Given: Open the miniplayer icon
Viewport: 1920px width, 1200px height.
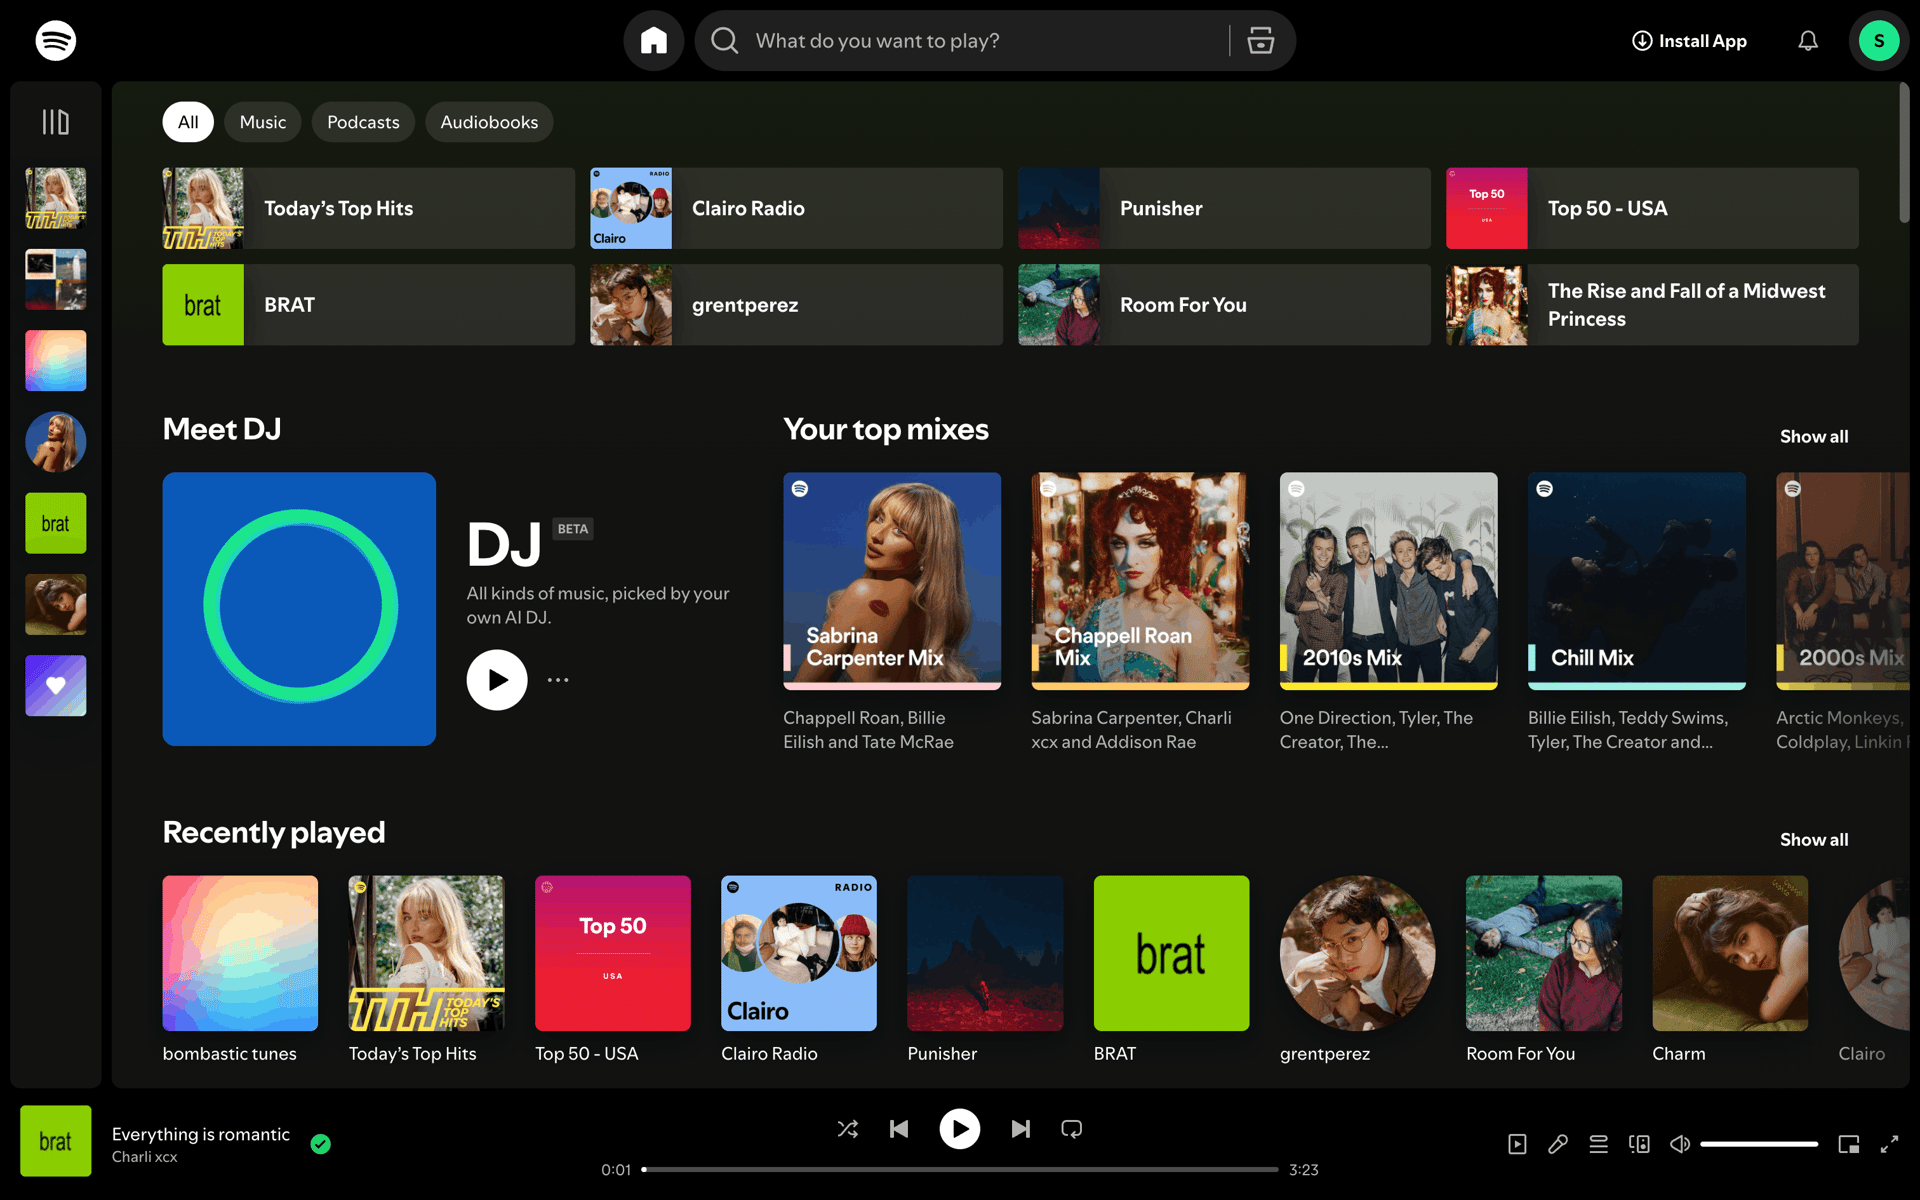Looking at the screenshot, I should tap(1849, 1144).
